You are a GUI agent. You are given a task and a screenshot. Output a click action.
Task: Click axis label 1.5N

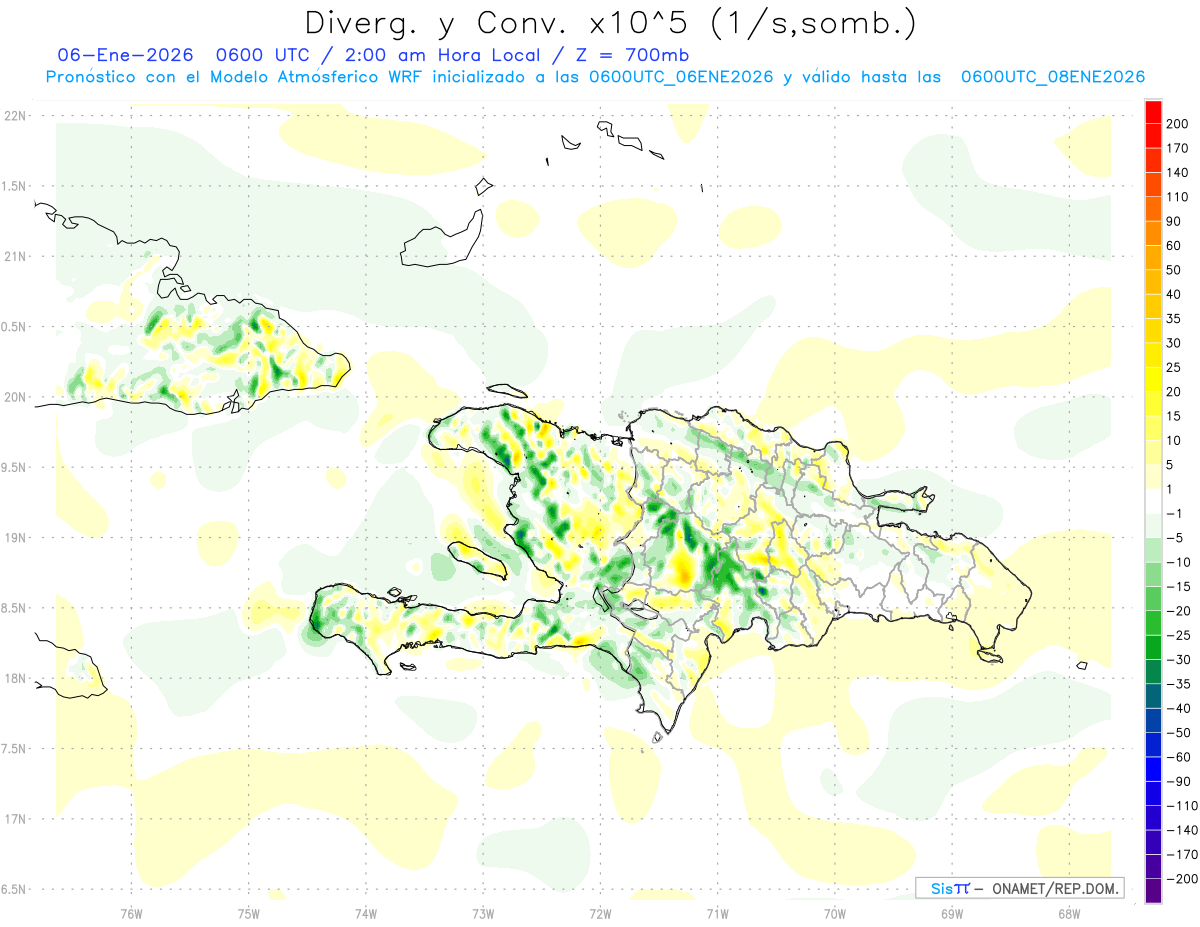[15, 186]
